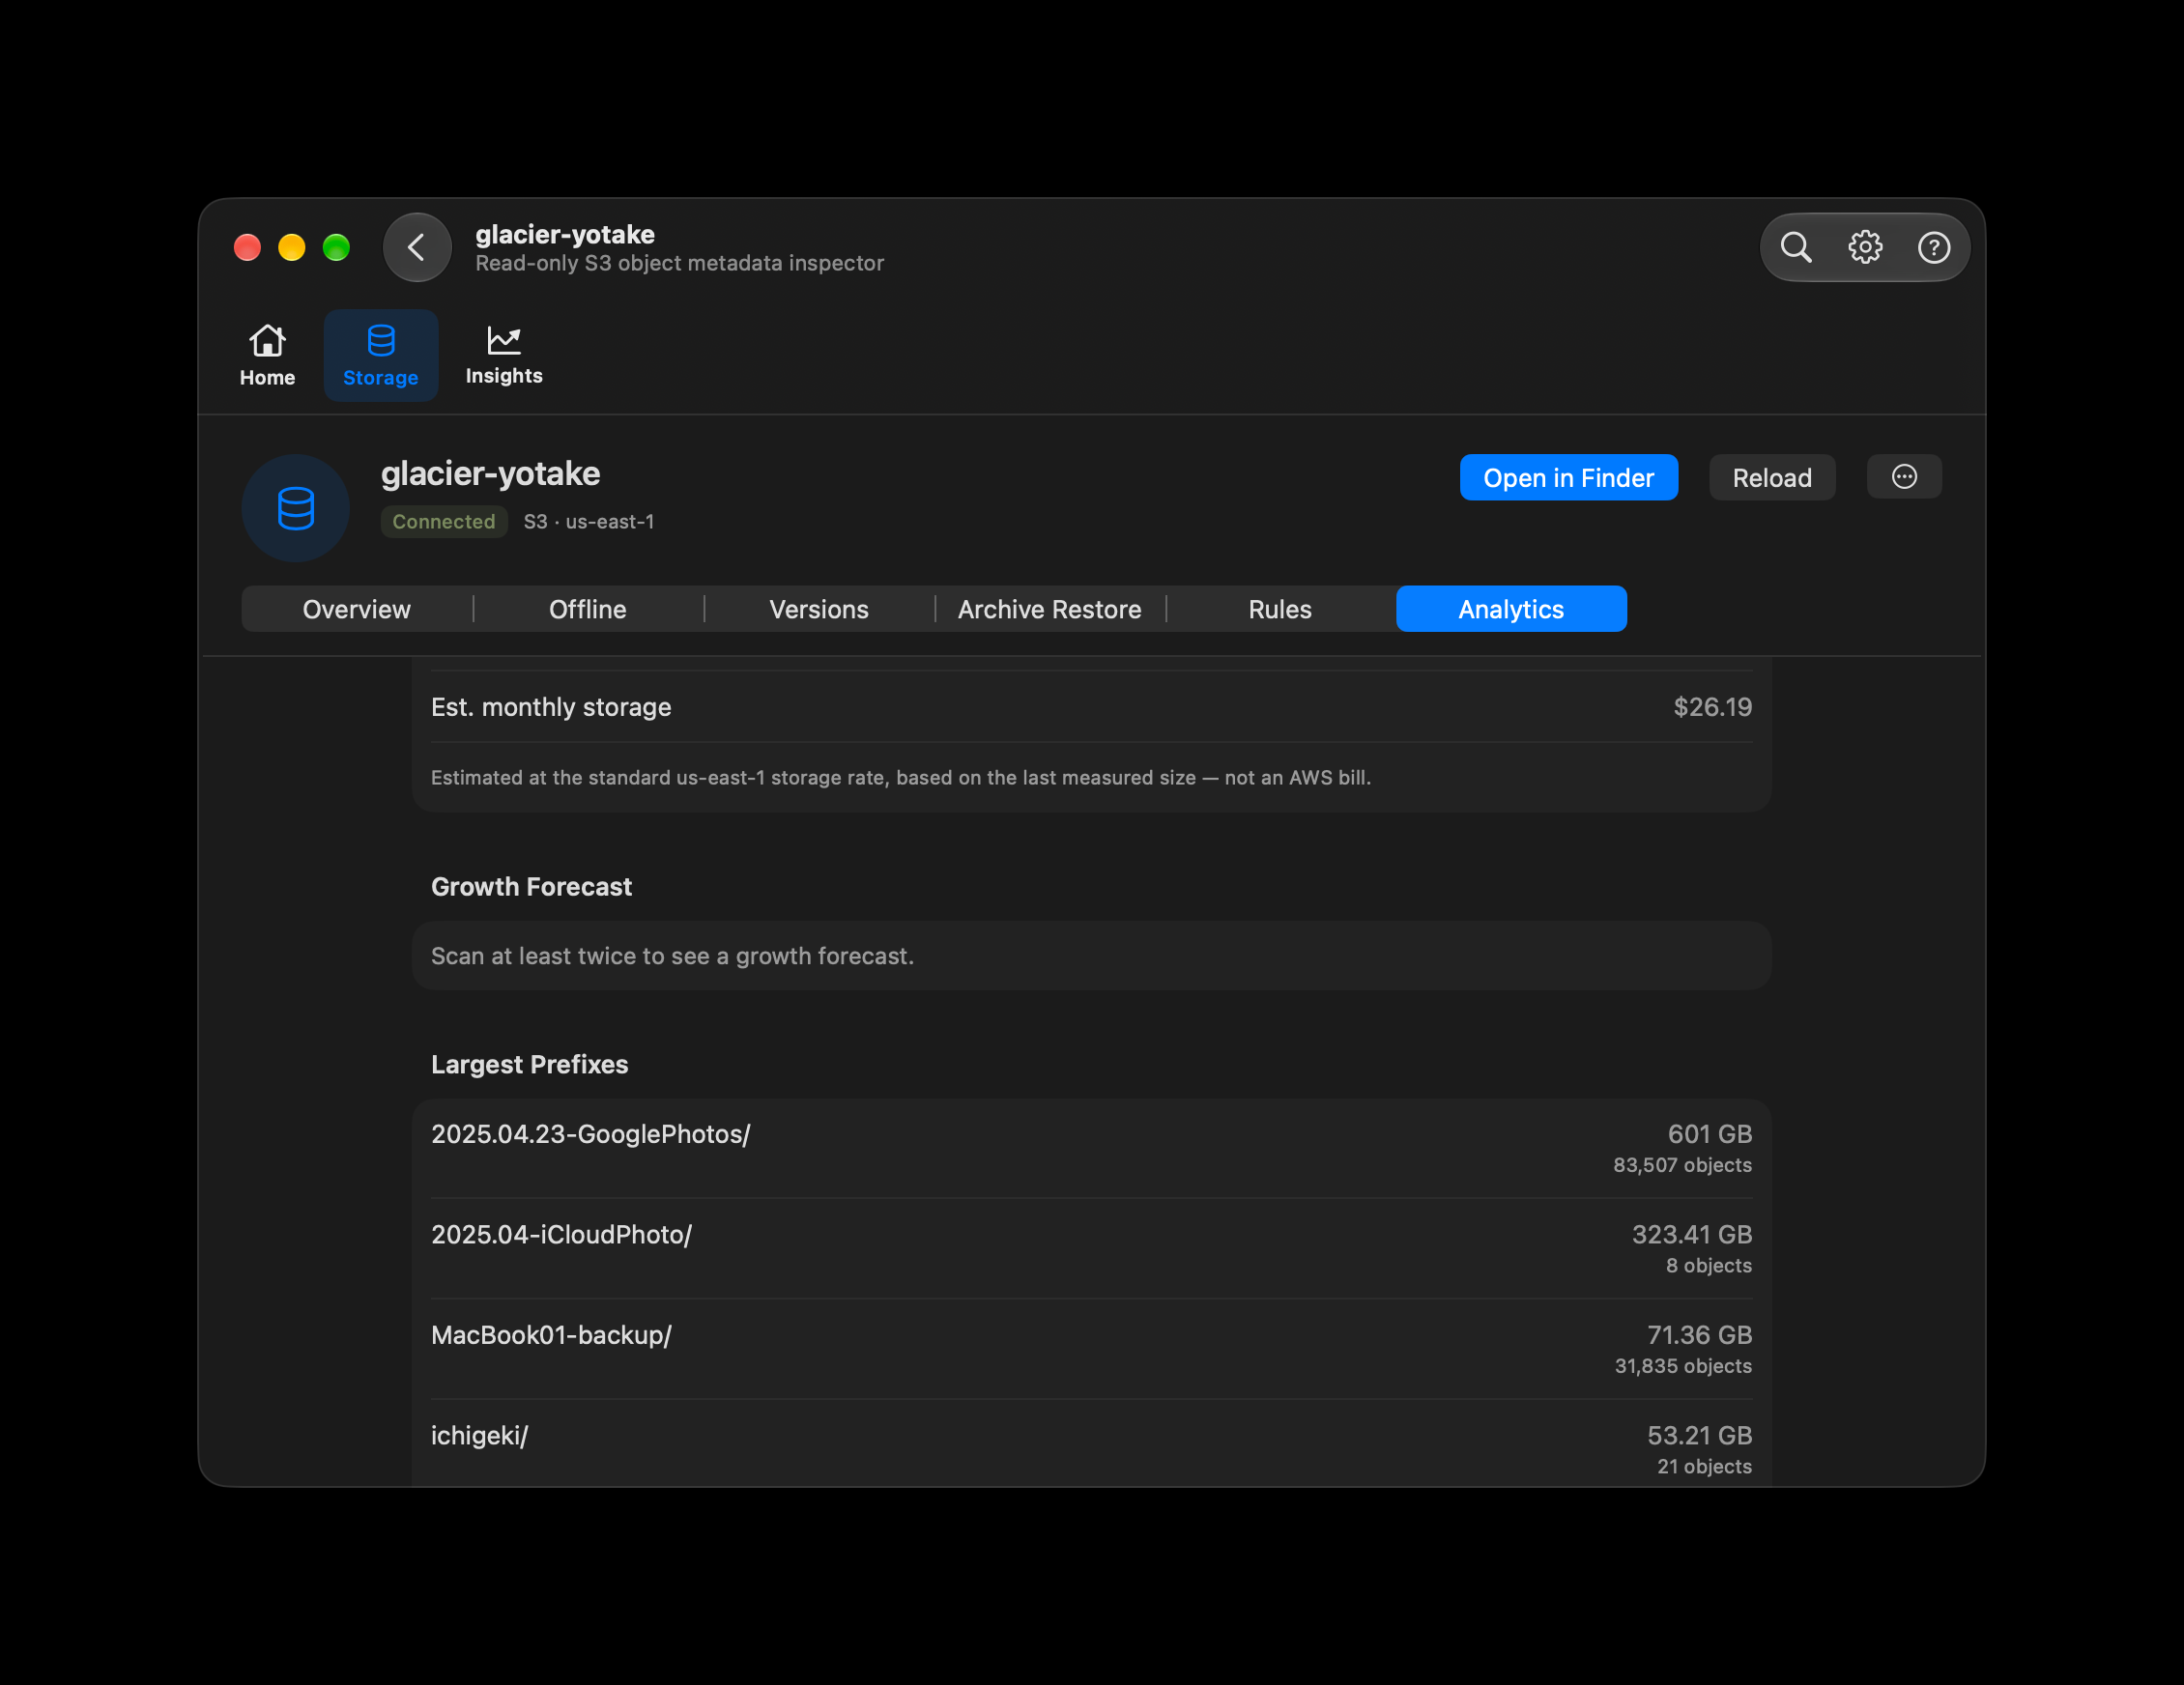Image resolution: width=2184 pixels, height=1685 pixels.
Task: Open the Archive Restore tab
Action: pyautogui.click(x=1050, y=609)
